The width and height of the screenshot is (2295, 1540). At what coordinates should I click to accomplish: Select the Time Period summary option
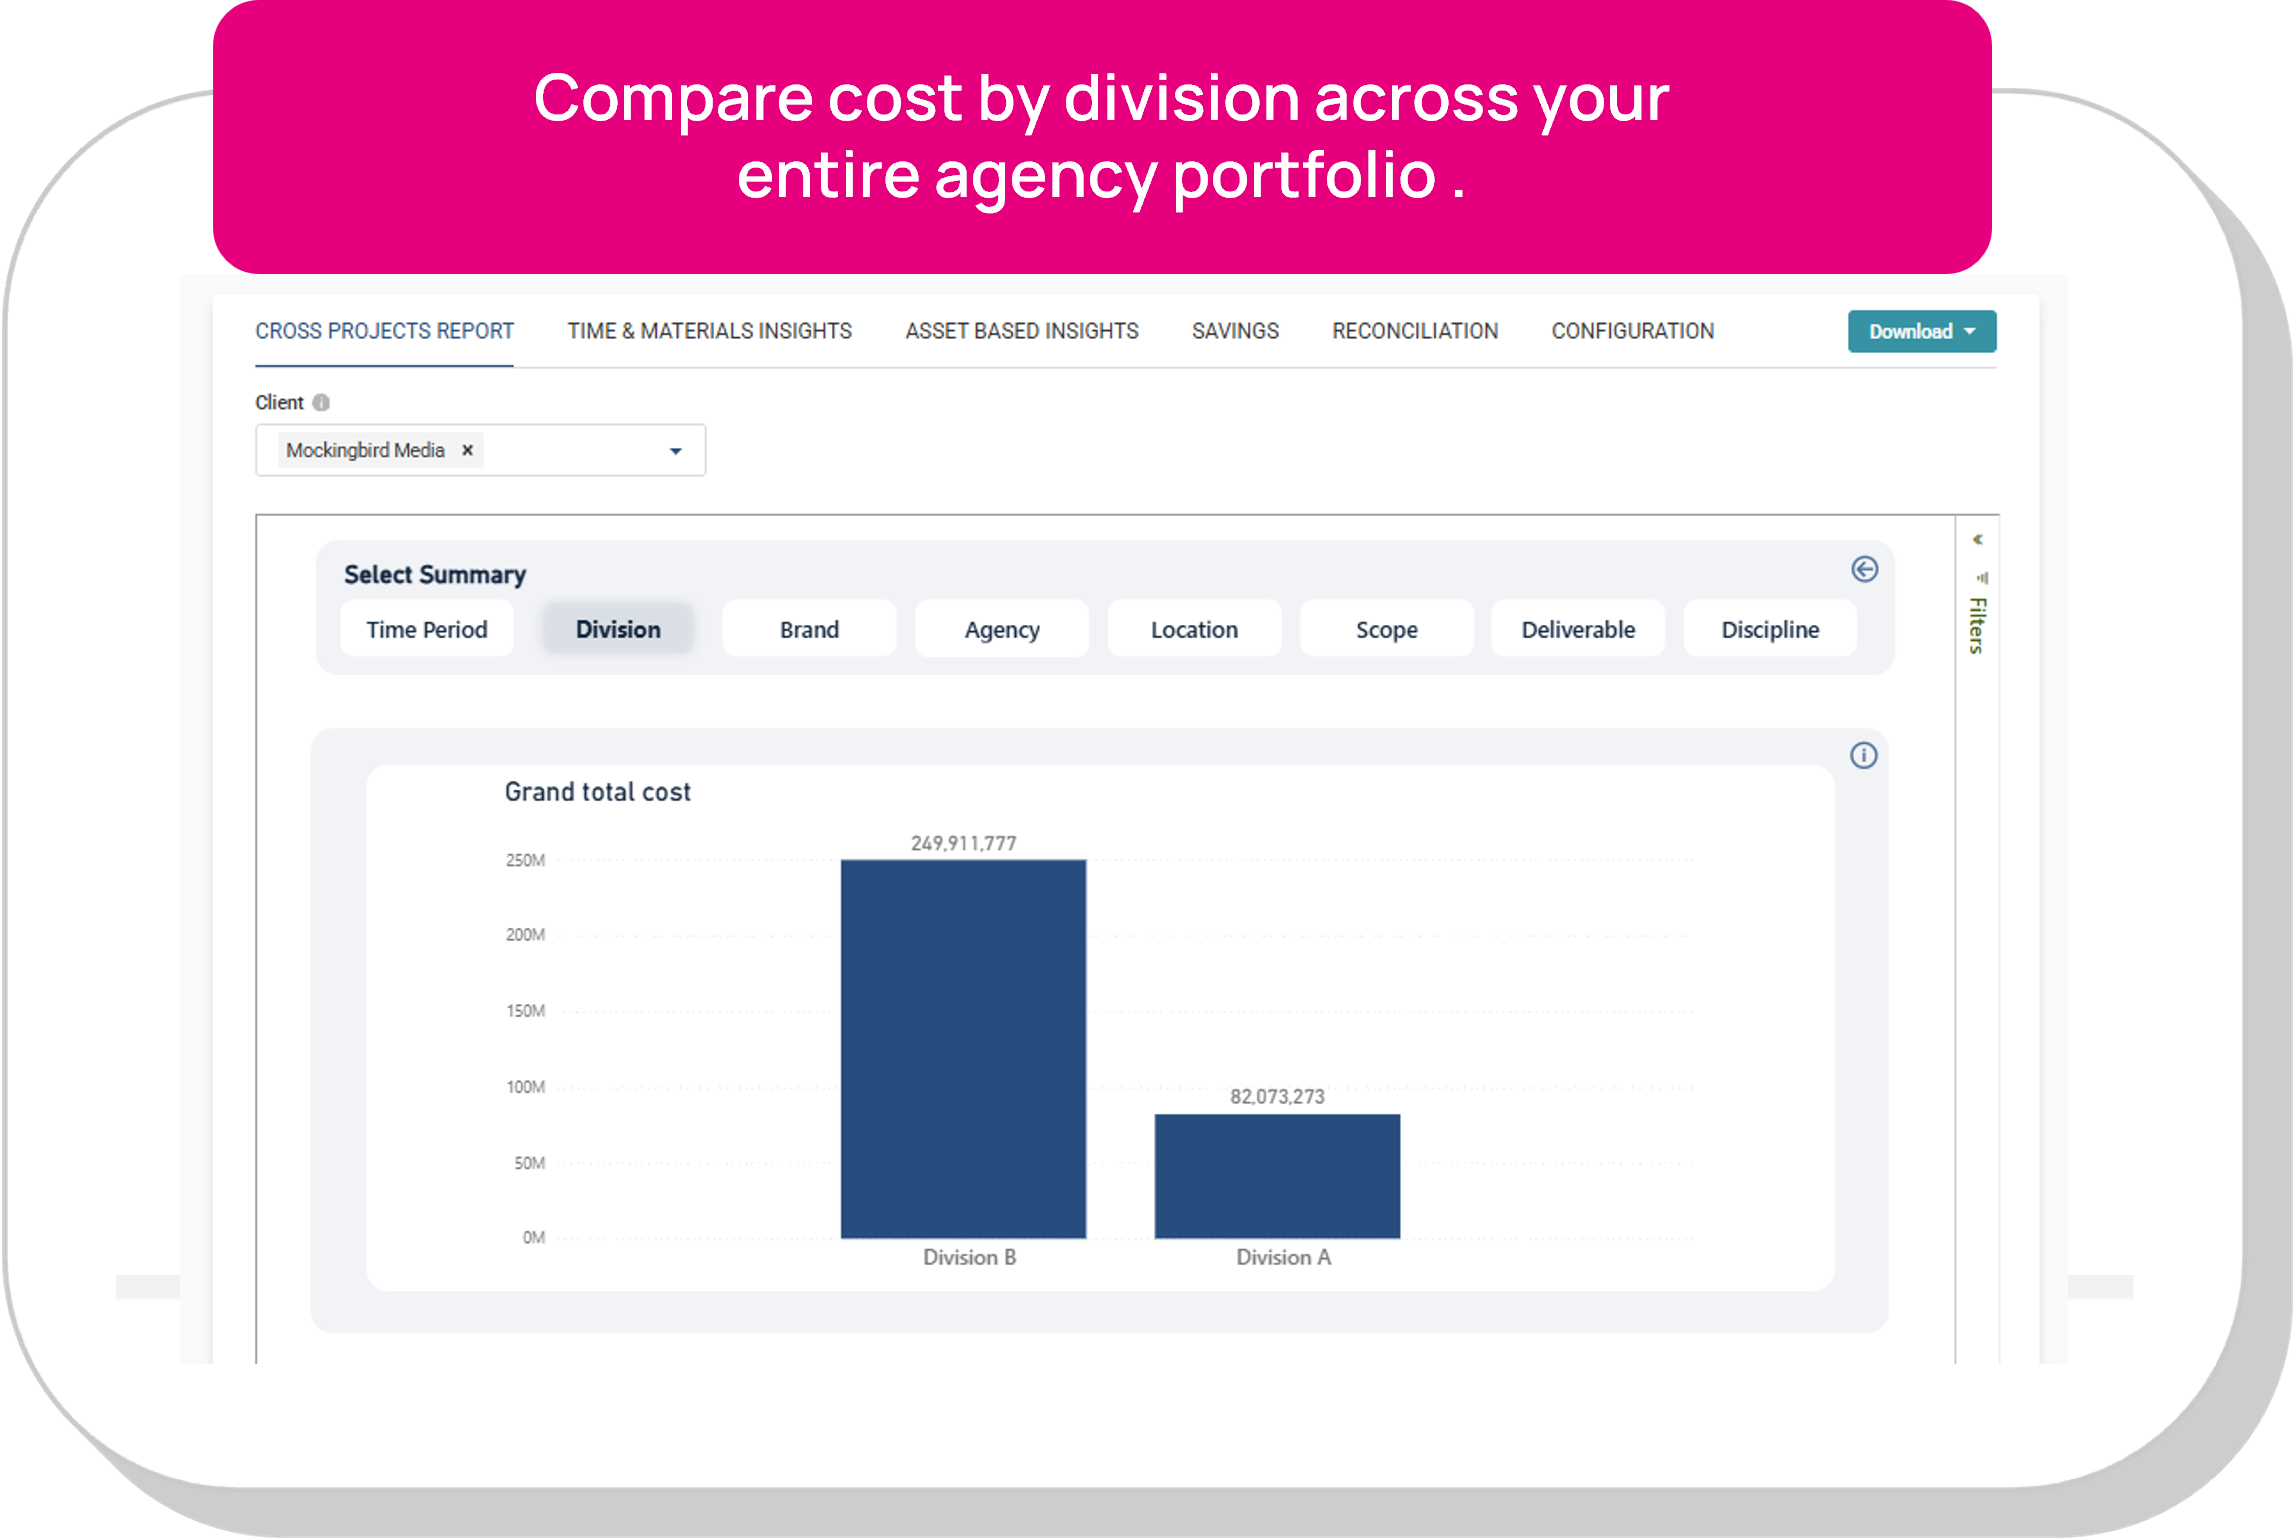click(x=426, y=629)
